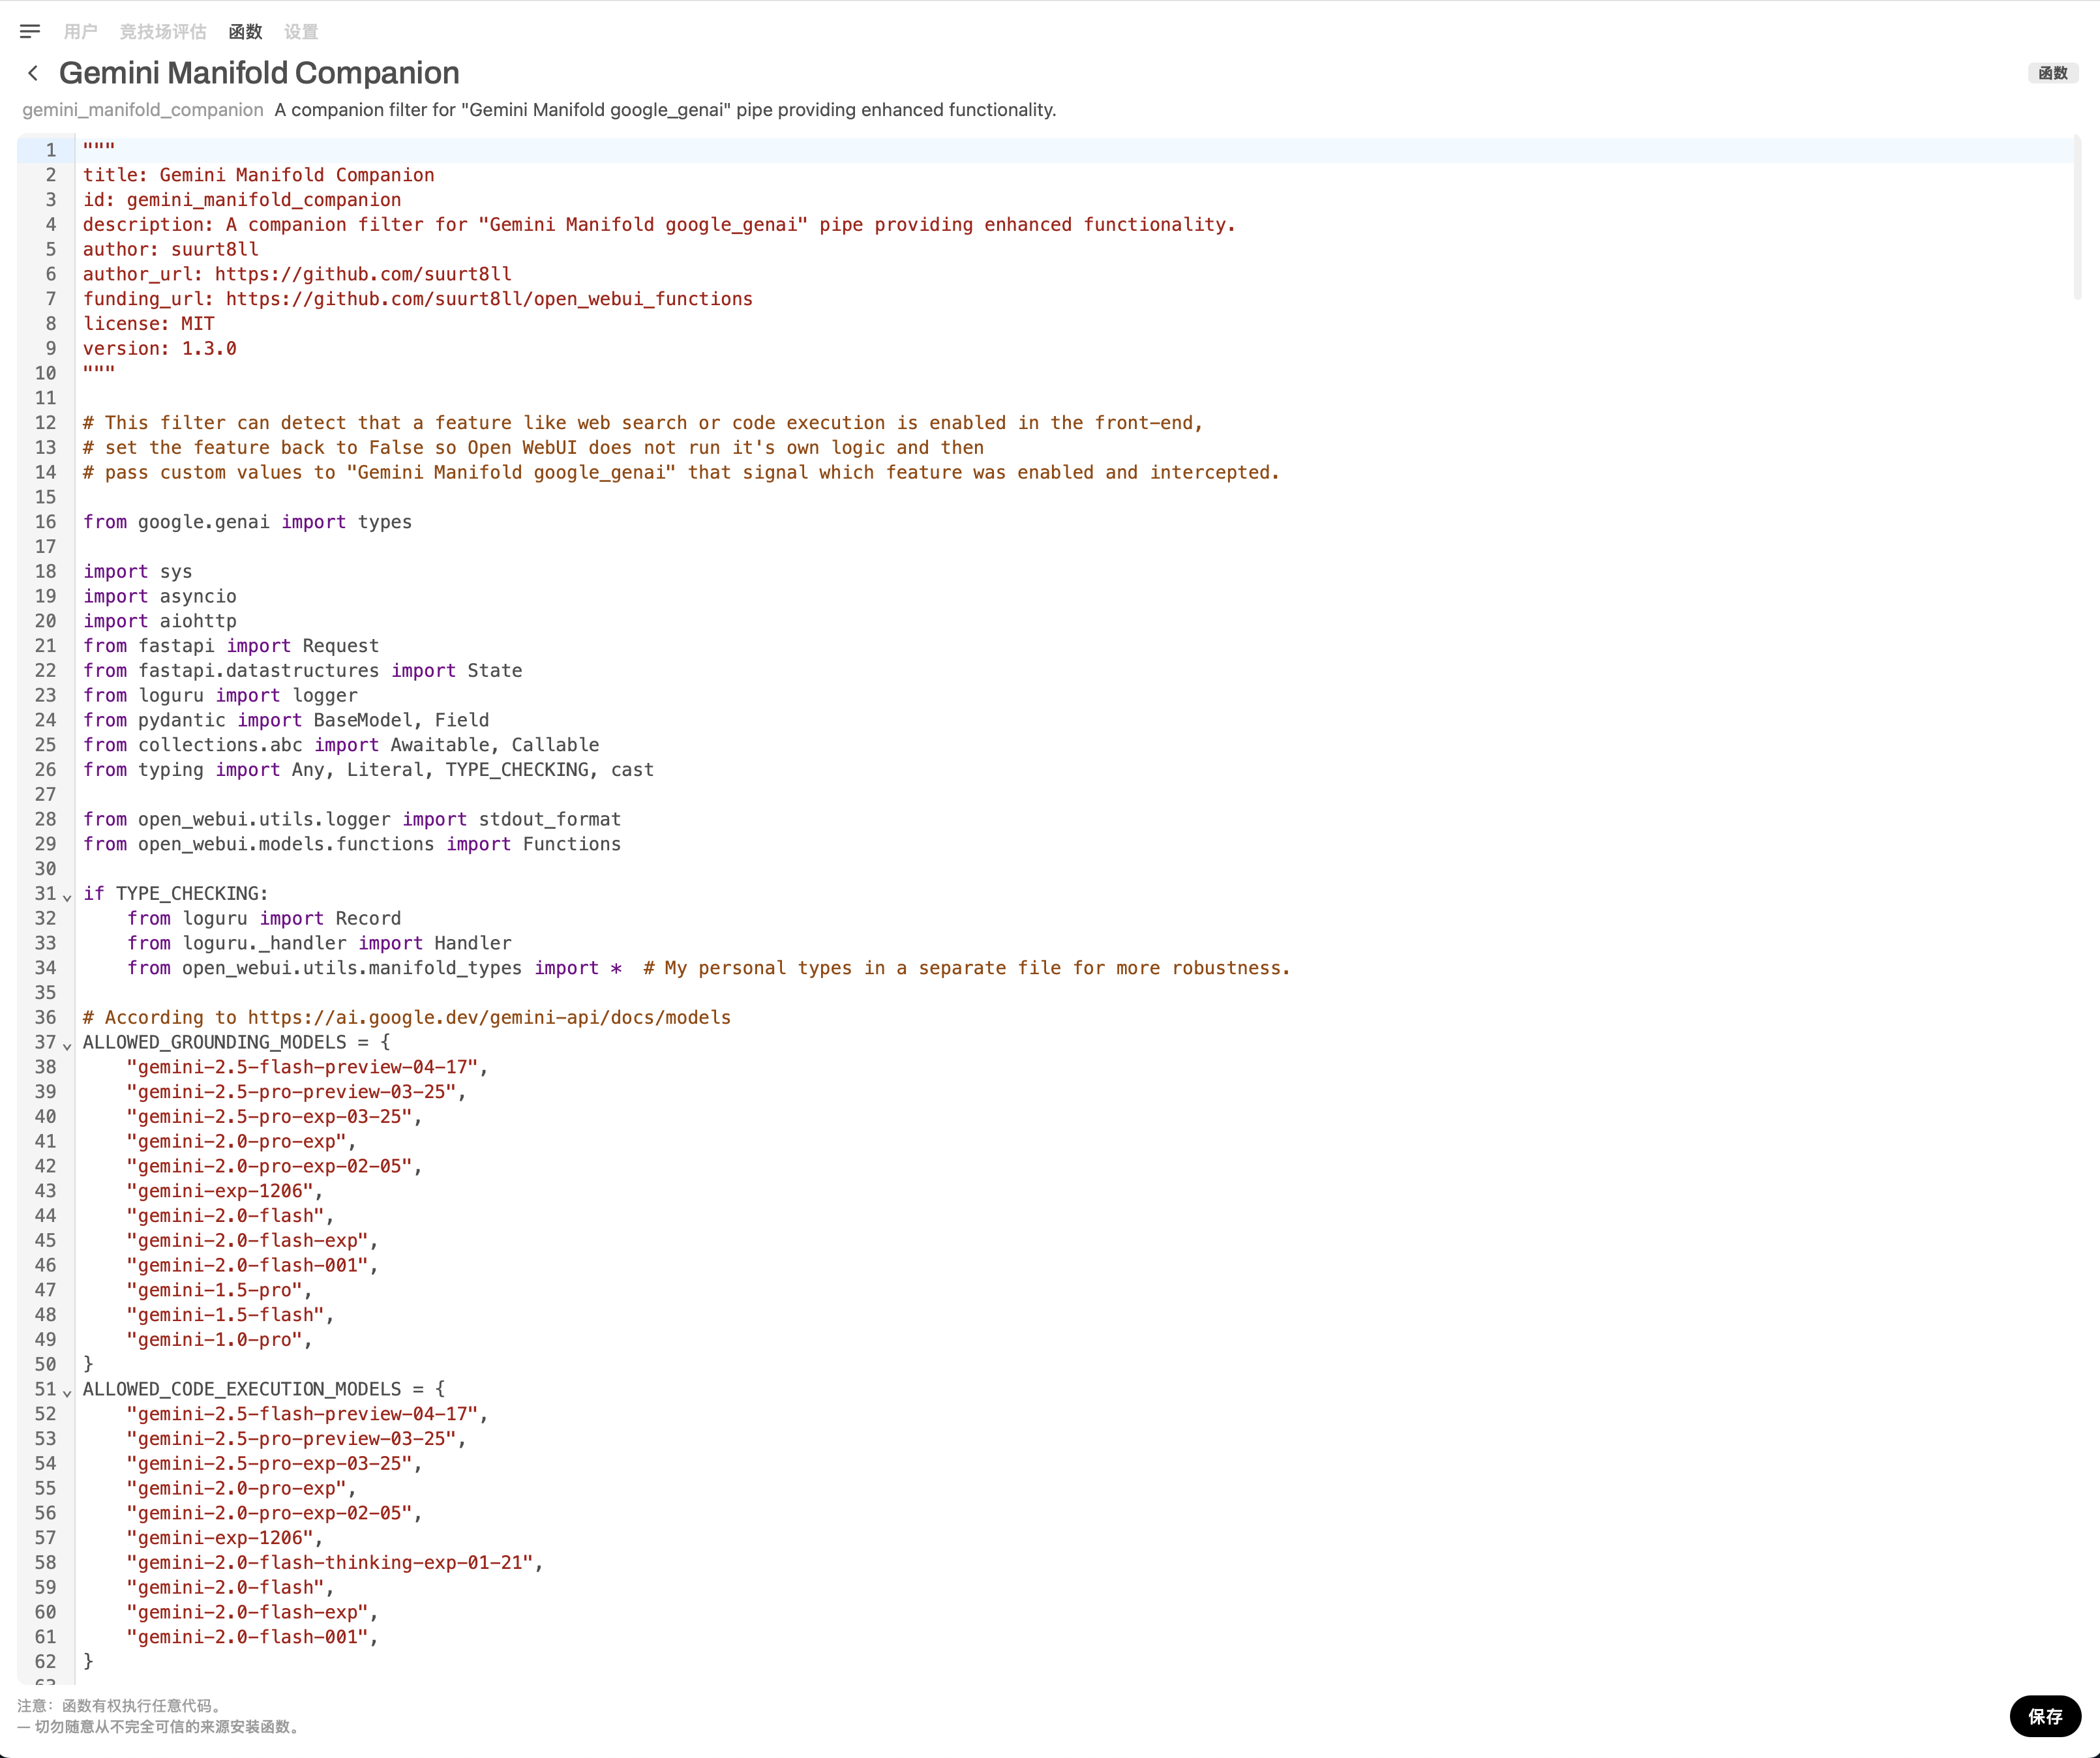The image size is (2100, 1758).
Task: Click the "gemini-1.0-pro" entry
Action: 220,1340
